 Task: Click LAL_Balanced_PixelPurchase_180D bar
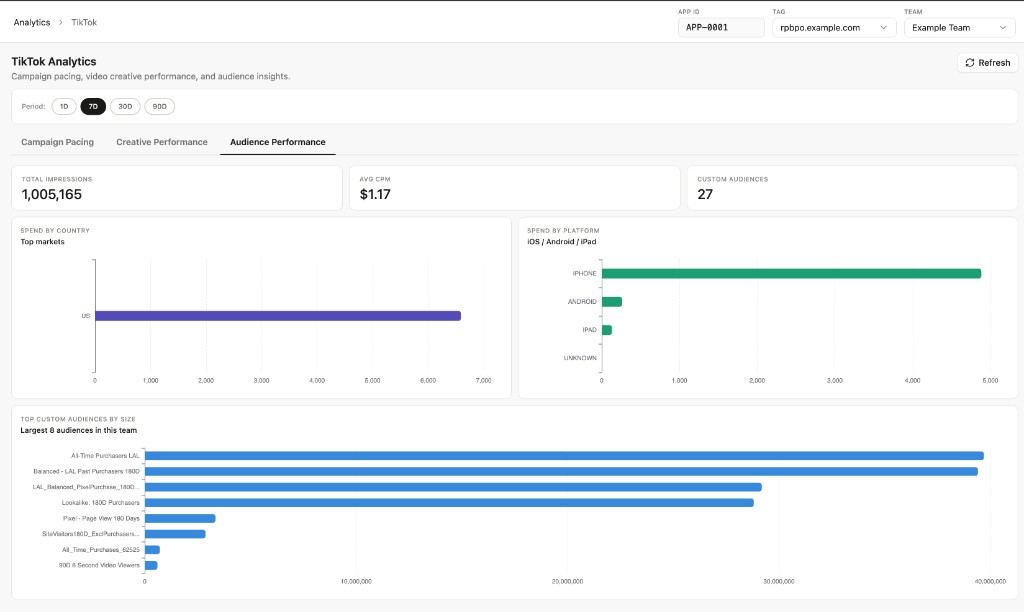click(453, 487)
